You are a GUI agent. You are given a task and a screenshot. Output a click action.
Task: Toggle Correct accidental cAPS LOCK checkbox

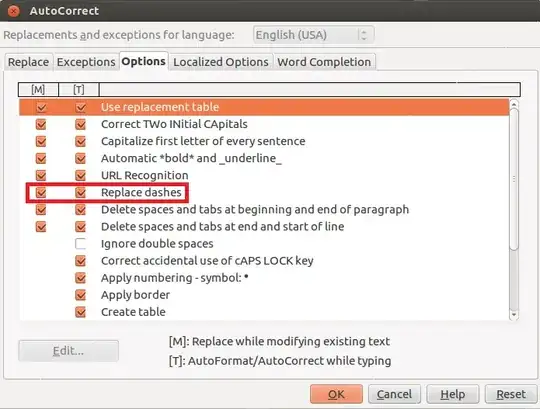[x=81, y=261]
